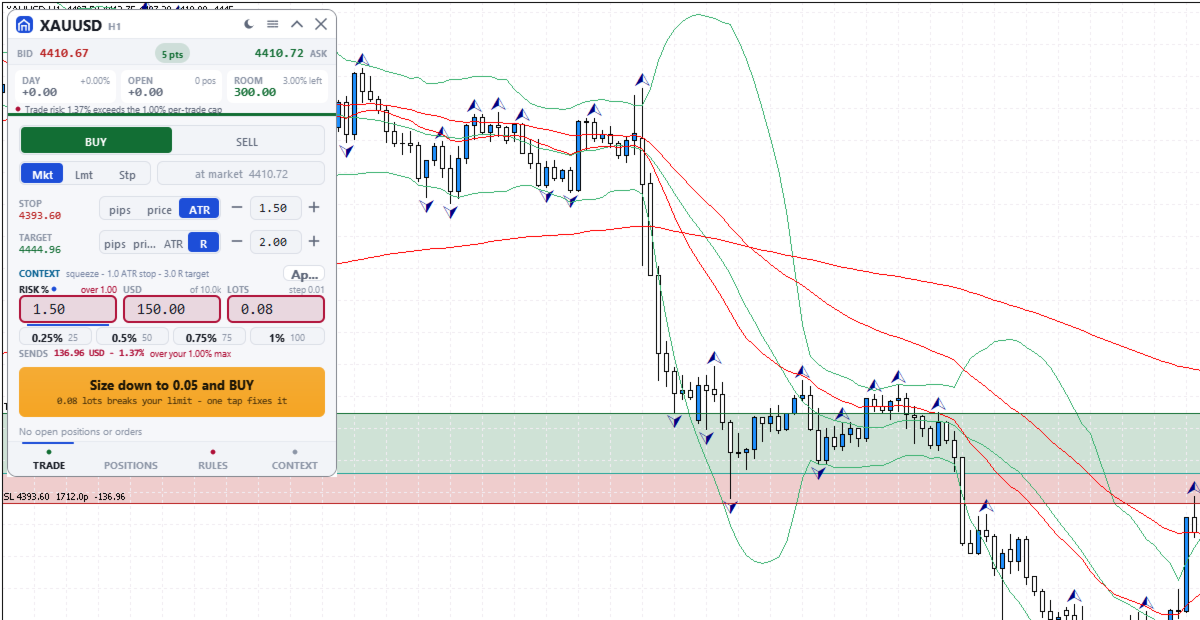Select the Lmt order type
This screenshot has height=620, width=1200.
click(x=84, y=174)
